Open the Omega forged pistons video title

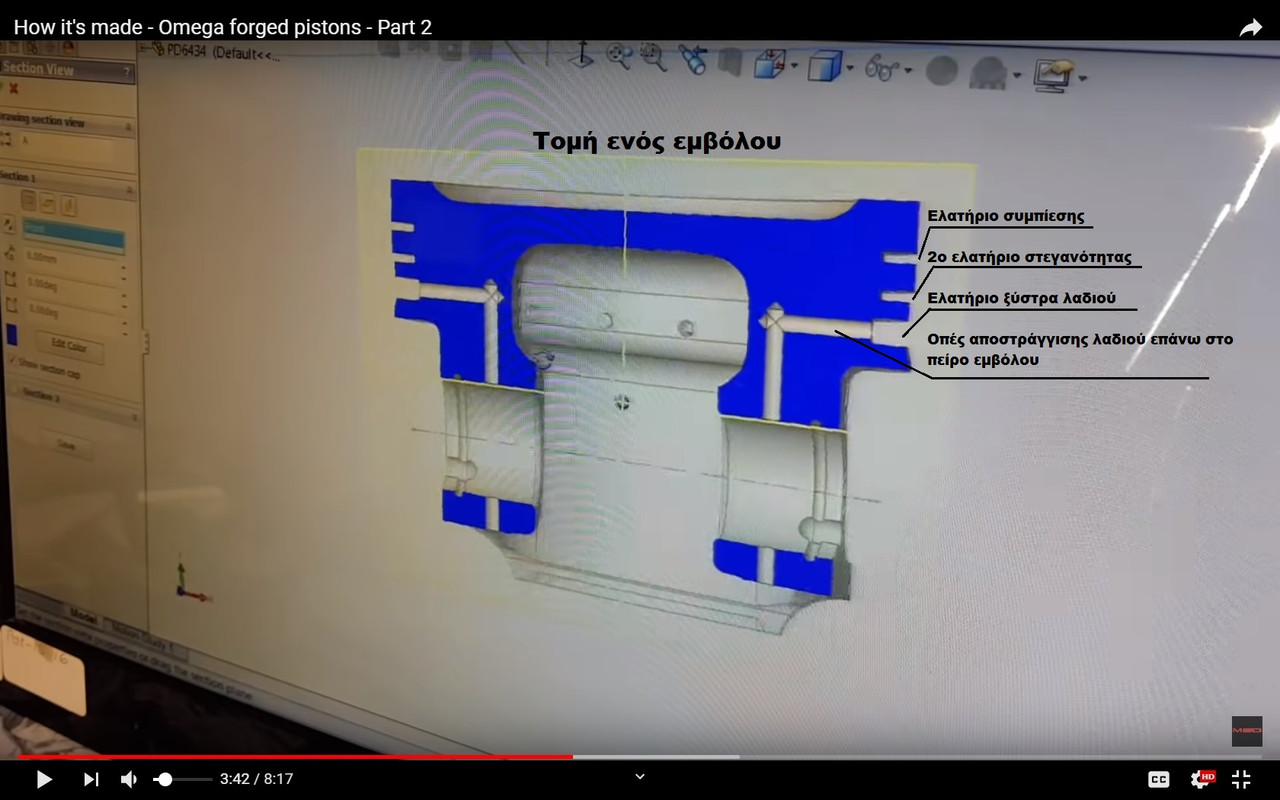(x=223, y=27)
